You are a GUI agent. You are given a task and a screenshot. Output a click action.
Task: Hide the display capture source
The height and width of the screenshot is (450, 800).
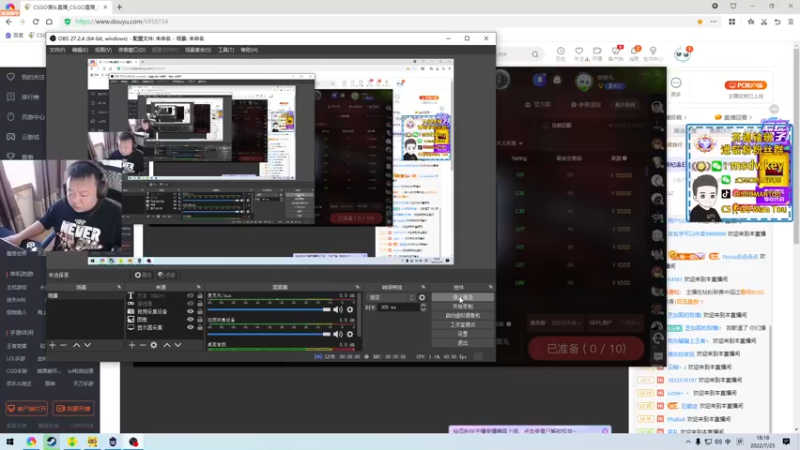coord(190,328)
